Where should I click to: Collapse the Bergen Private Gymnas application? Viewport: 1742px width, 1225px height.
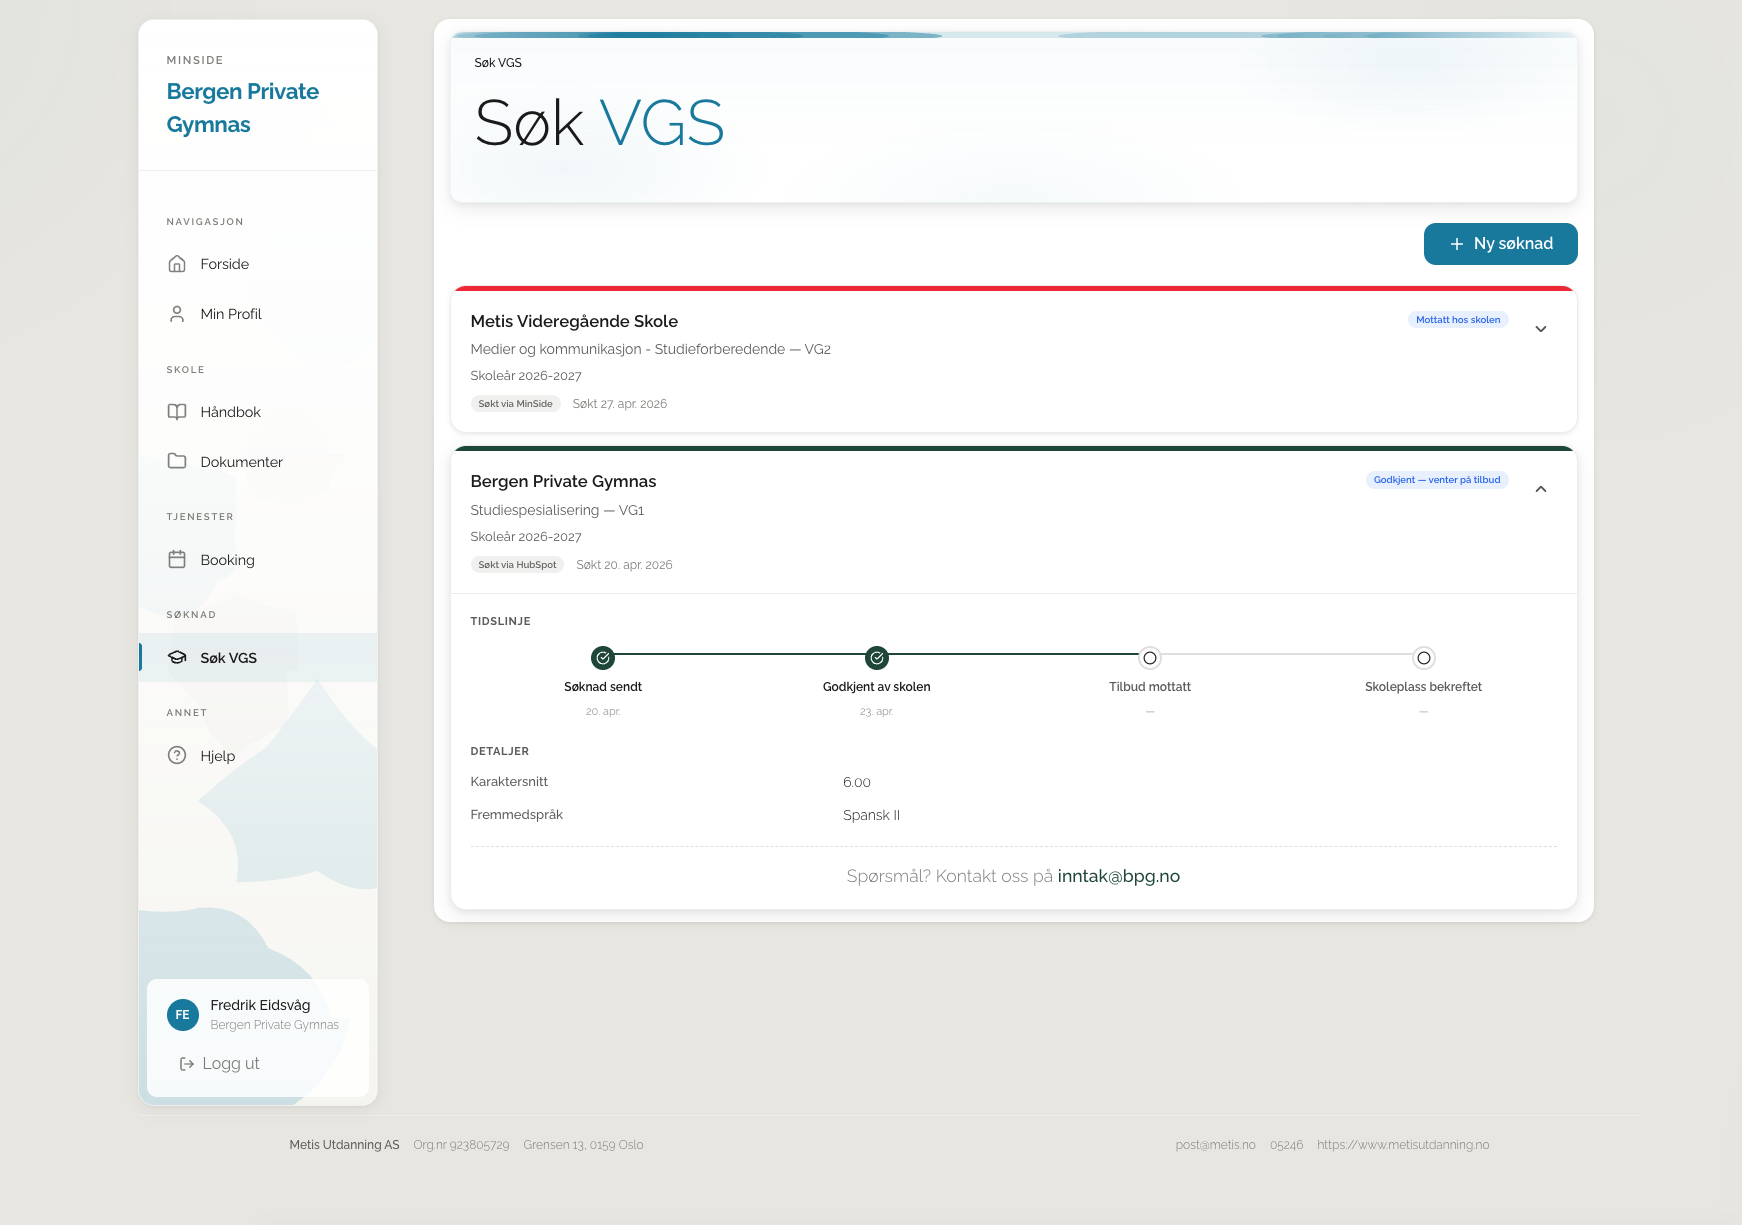1541,489
